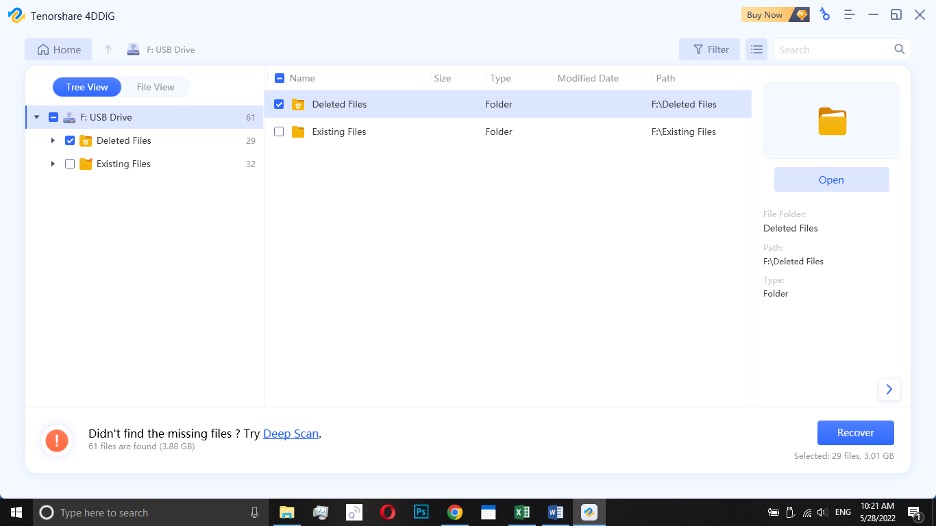This screenshot has height=526, width=936.
Task: Uncheck Deleted Files row in file list
Action: [279, 104]
